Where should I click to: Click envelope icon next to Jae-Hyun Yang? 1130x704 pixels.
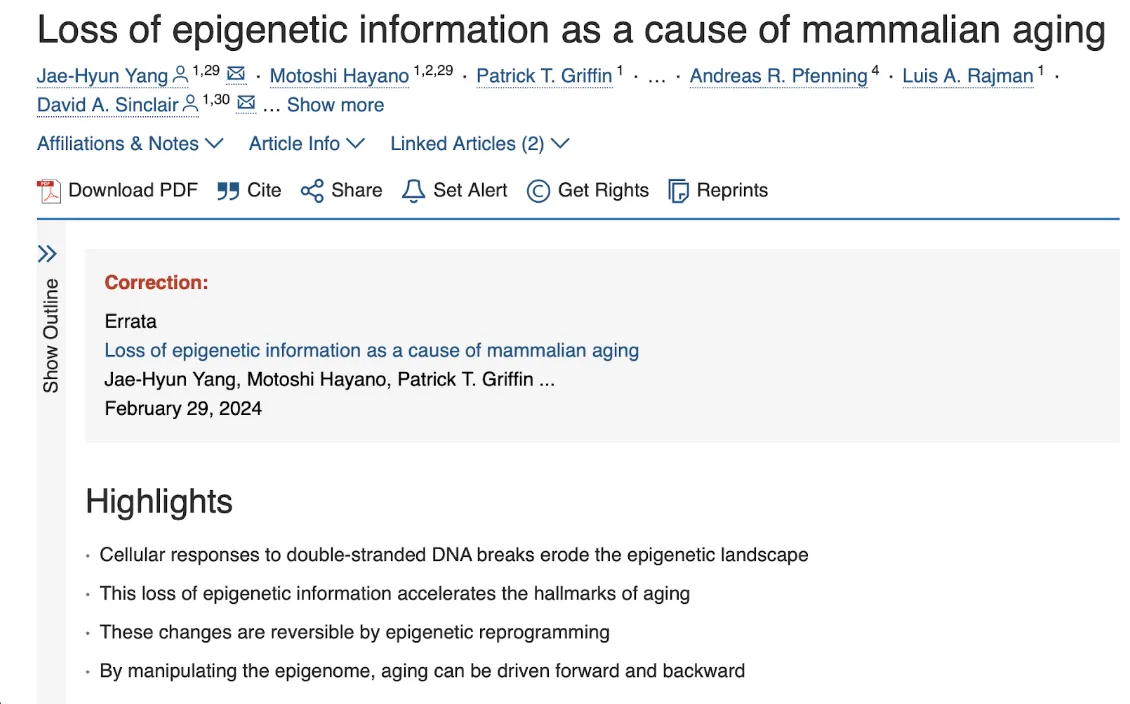(236, 75)
